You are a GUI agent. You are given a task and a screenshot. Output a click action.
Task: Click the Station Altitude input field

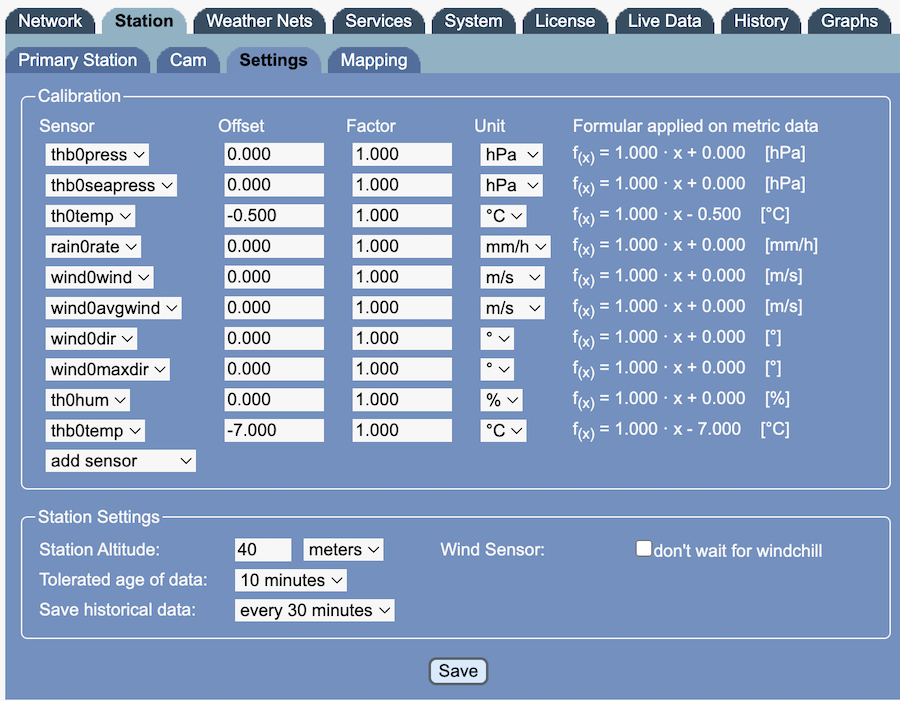coord(263,550)
